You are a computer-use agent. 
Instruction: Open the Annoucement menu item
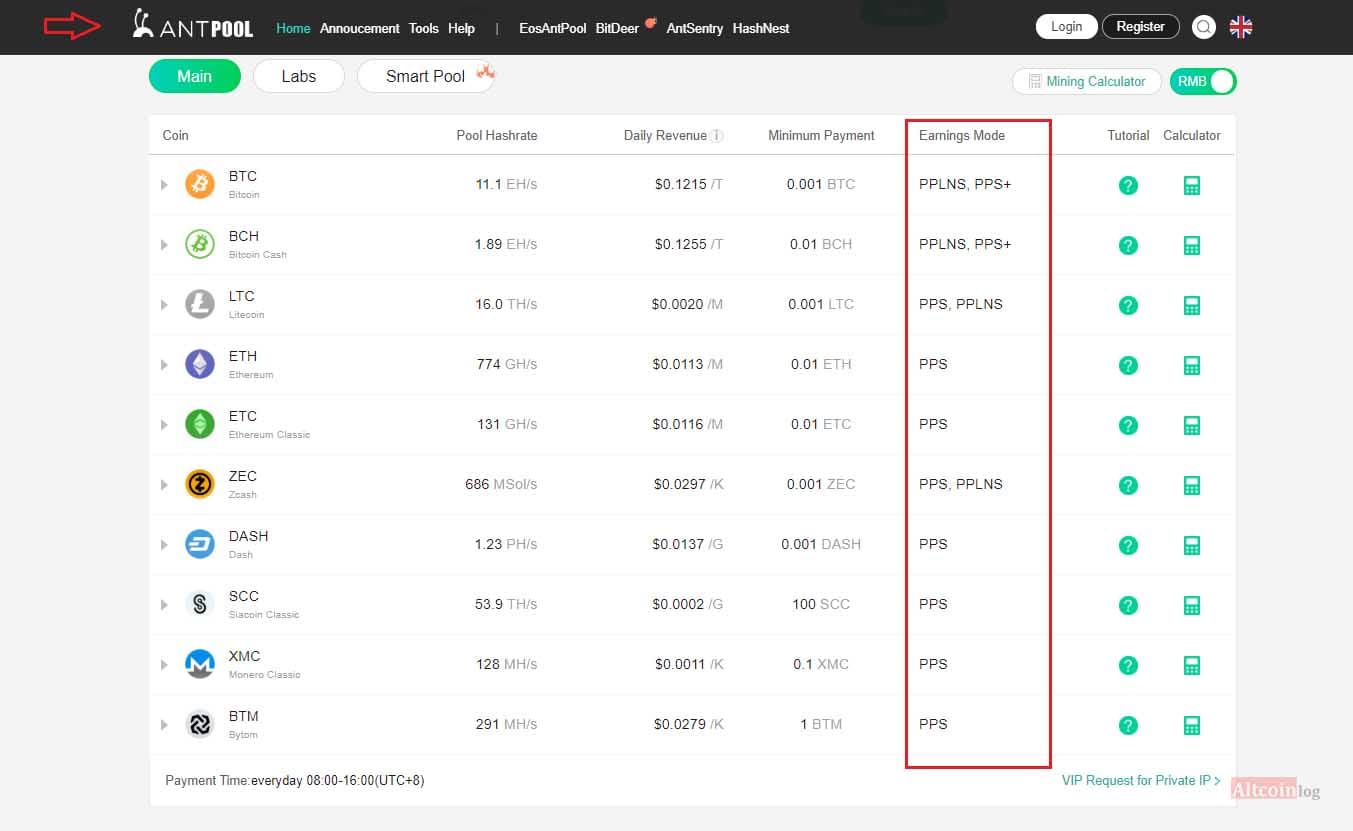(x=360, y=28)
